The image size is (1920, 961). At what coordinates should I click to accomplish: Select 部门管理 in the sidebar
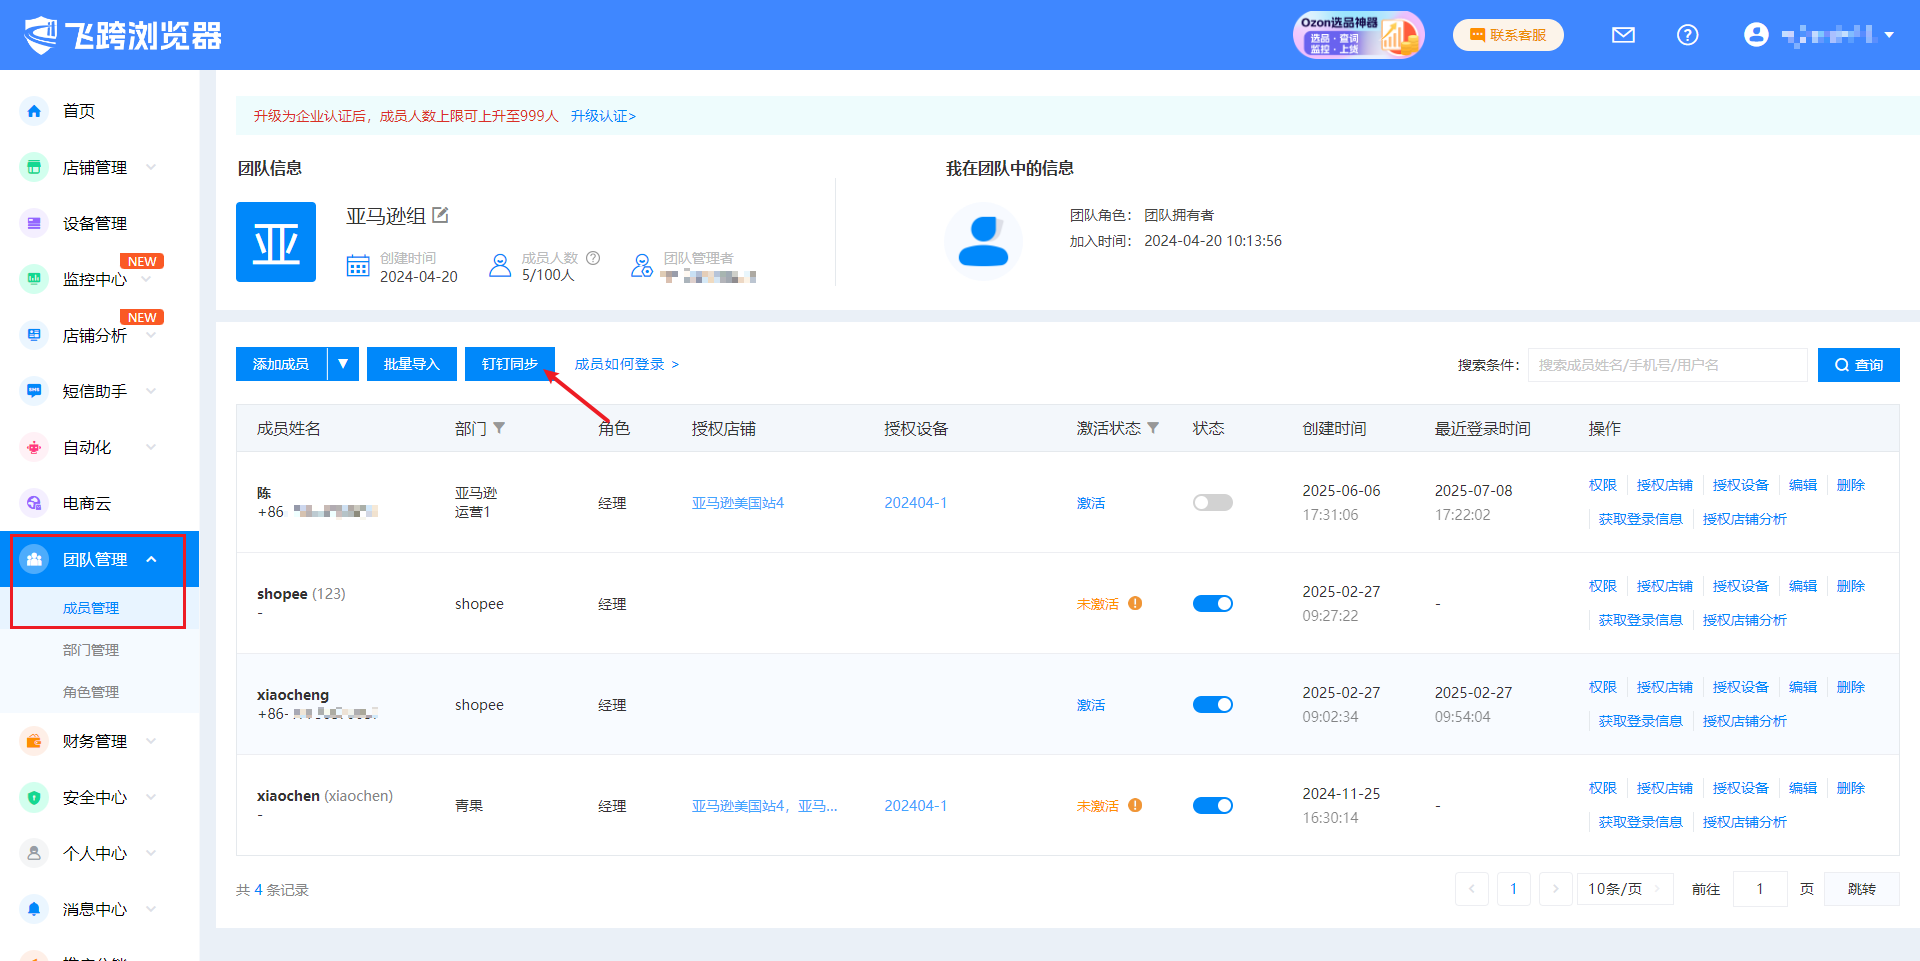point(91,650)
